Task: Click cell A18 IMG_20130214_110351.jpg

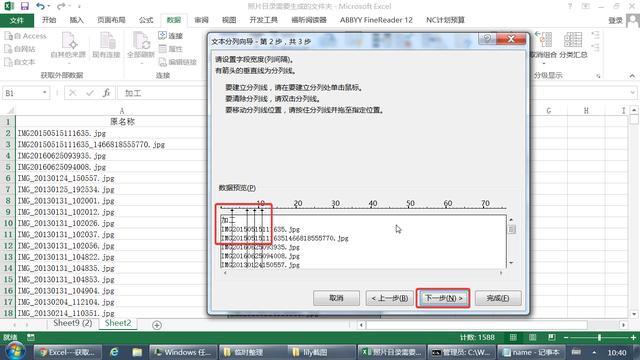Action: pos(110,313)
